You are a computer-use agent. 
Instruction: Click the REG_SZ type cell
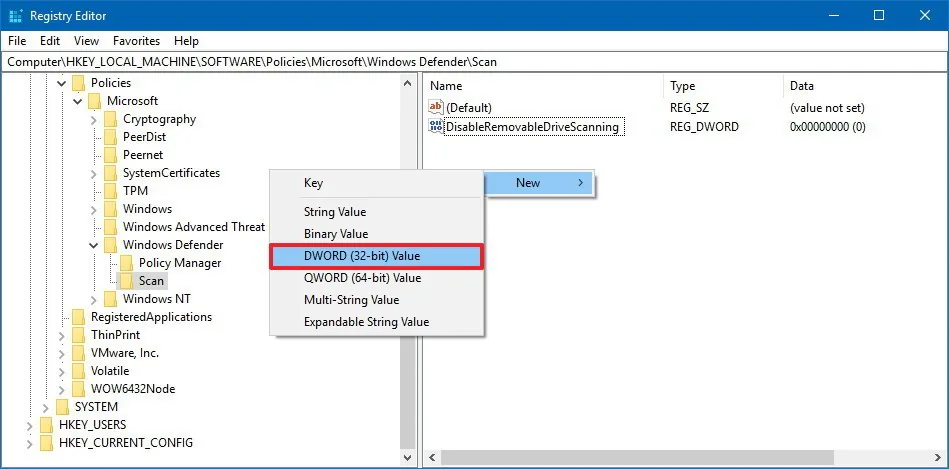pyautogui.click(x=689, y=108)
